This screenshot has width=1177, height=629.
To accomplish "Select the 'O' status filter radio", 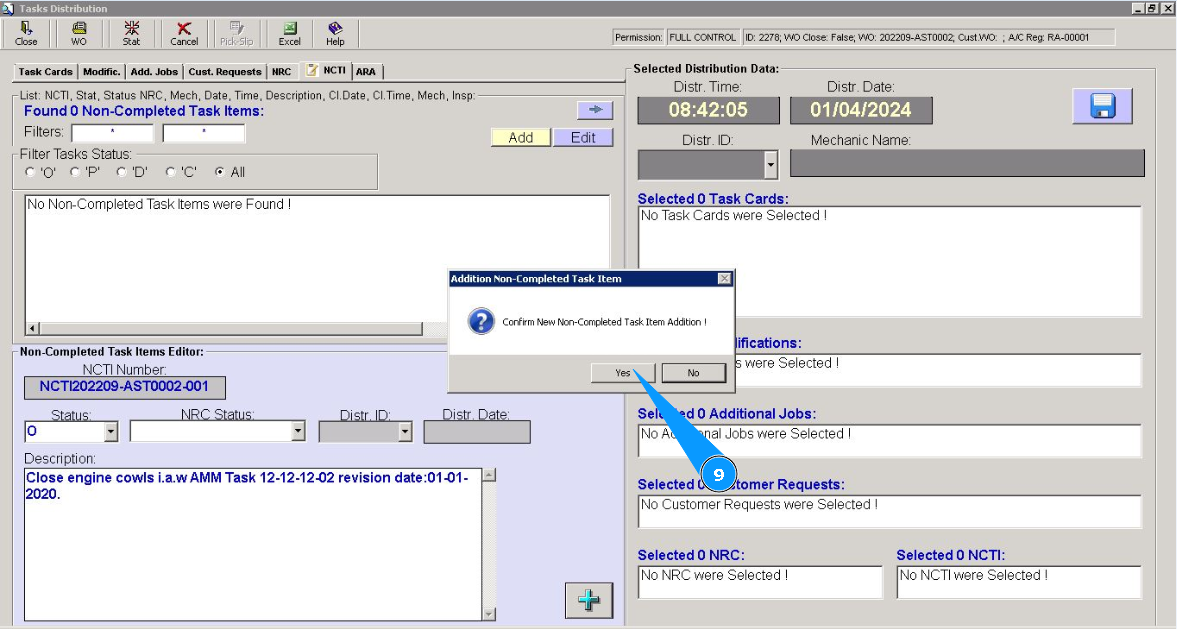I will [x=30, y=172].
